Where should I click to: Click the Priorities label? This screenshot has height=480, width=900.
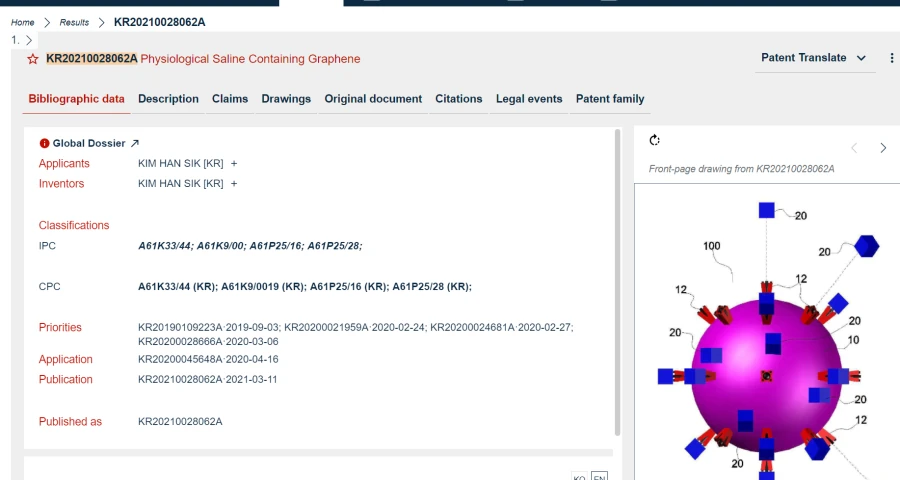pos(60,327)
